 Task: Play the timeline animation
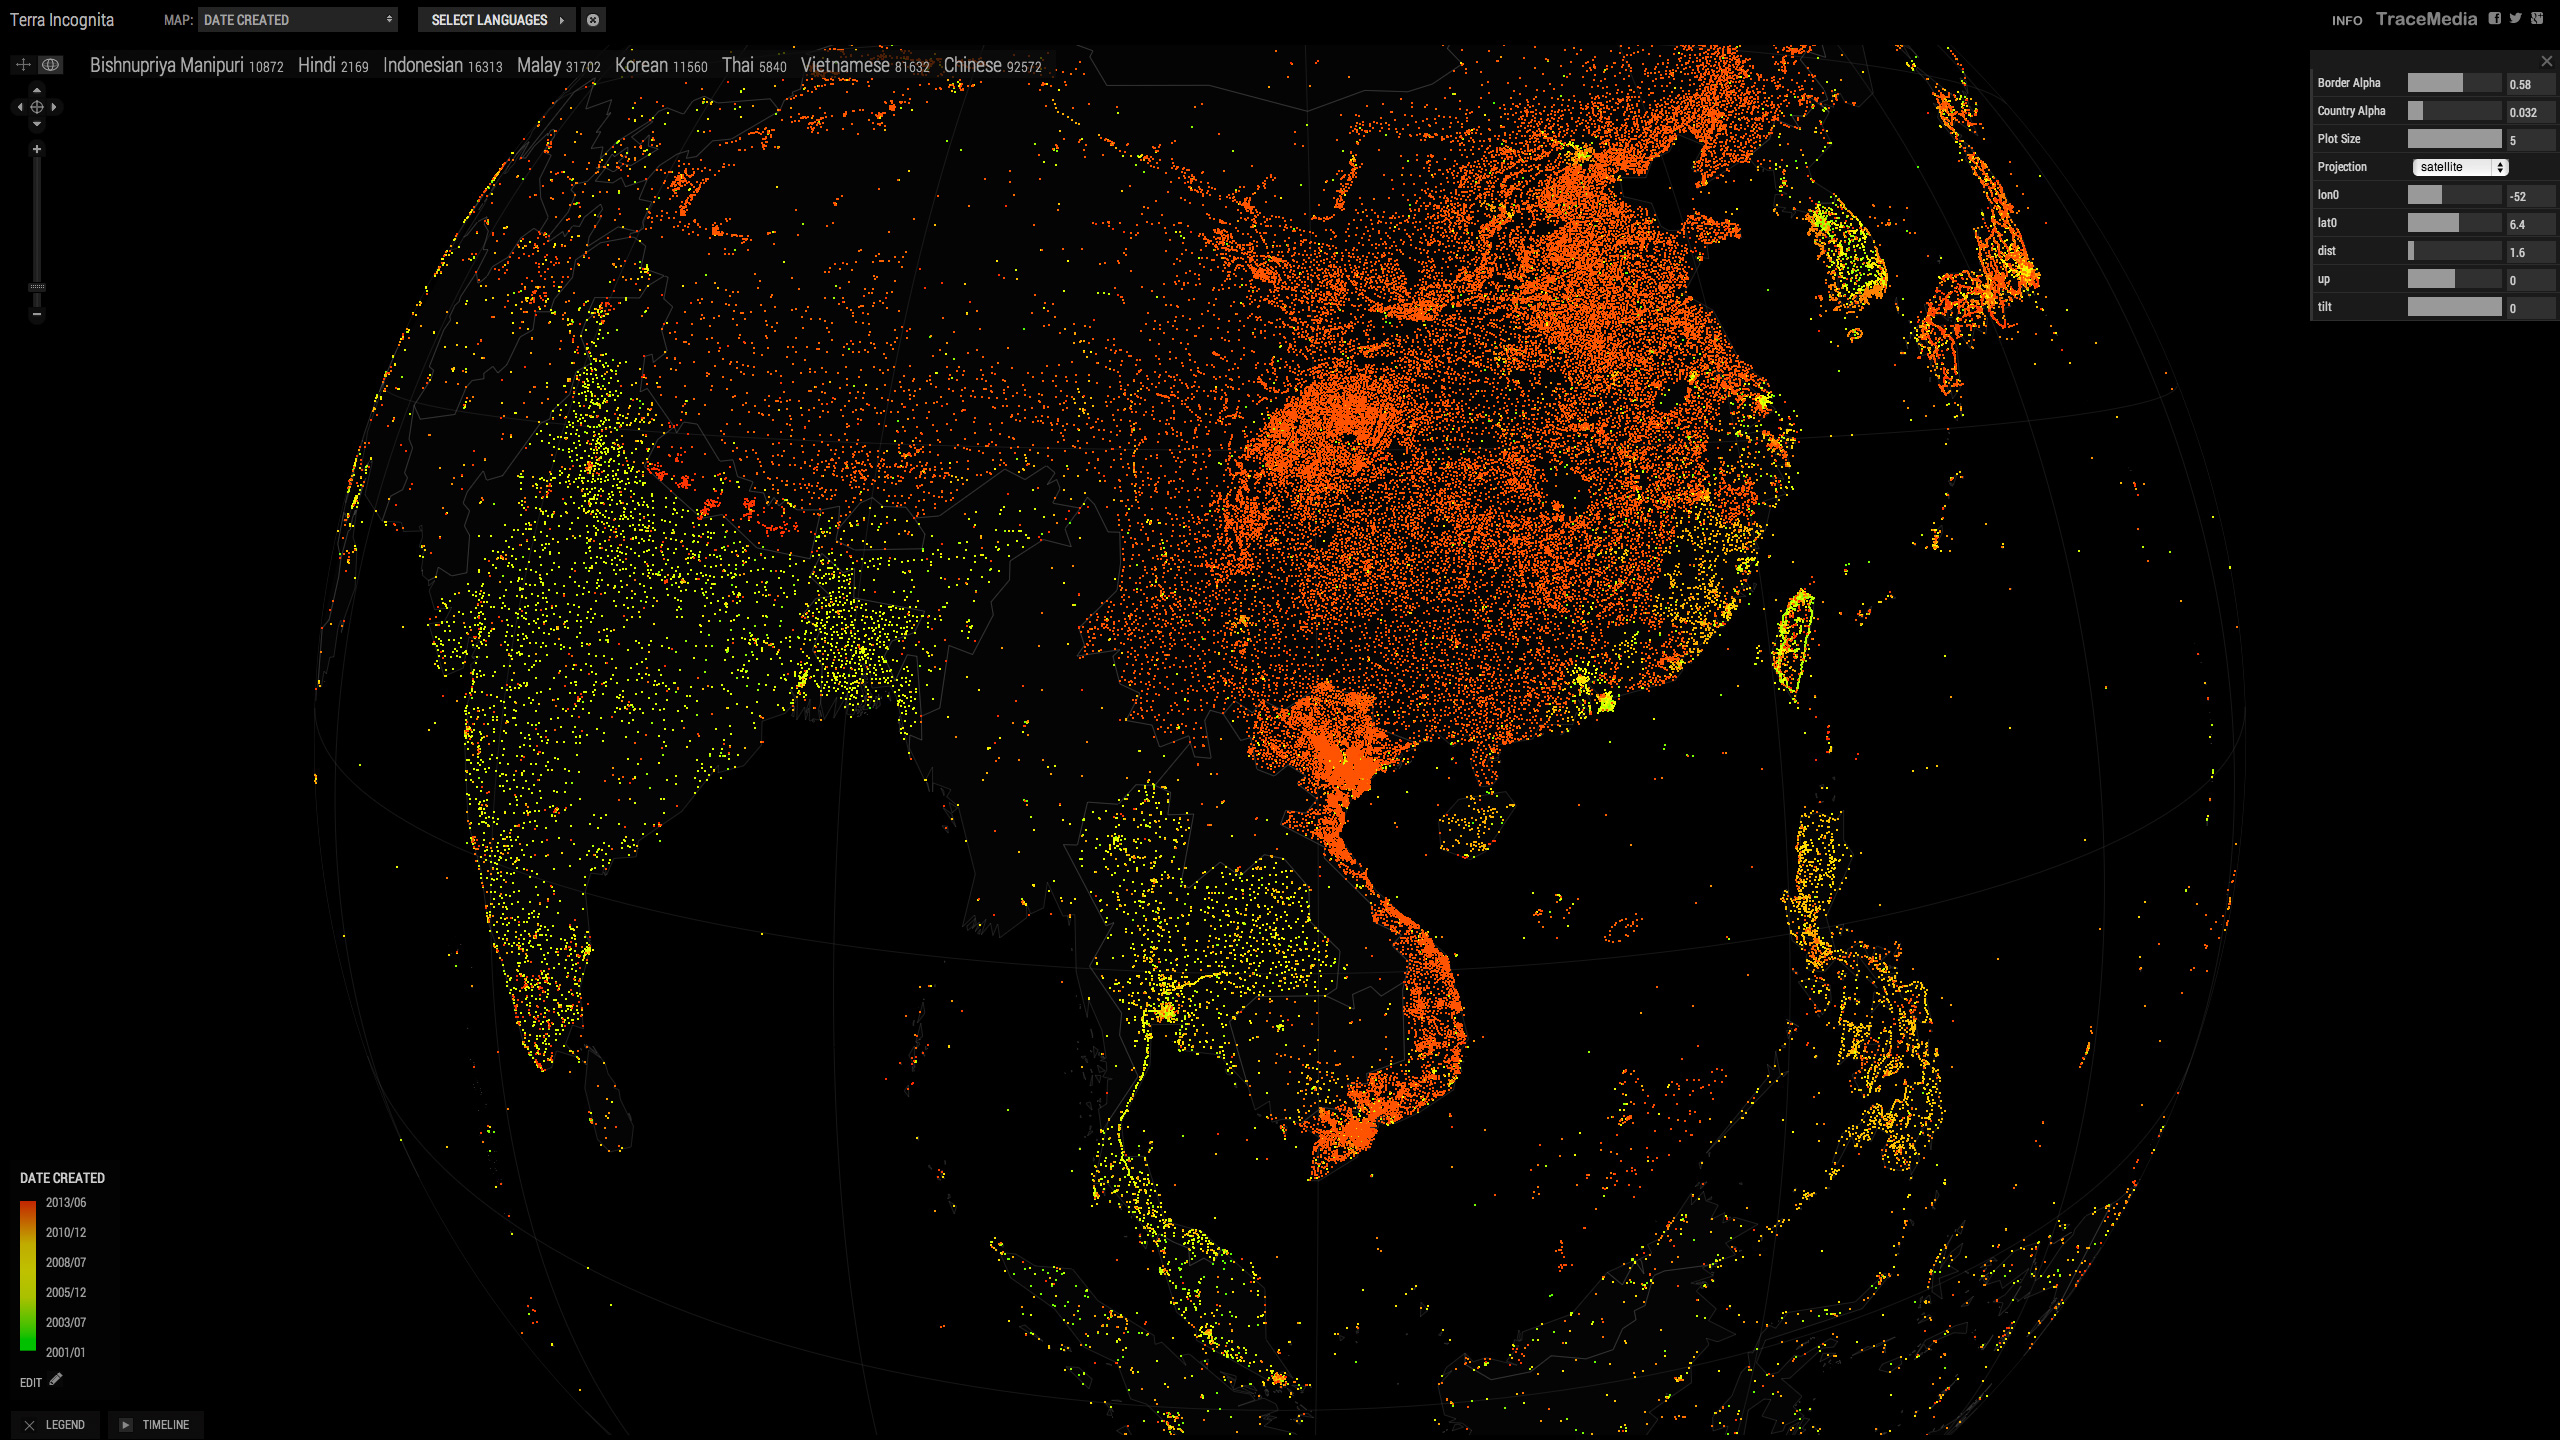[x=126, y=1425]
